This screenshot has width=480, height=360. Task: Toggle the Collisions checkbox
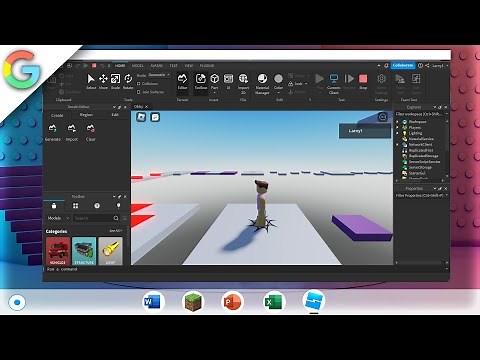tap(139, 84)
